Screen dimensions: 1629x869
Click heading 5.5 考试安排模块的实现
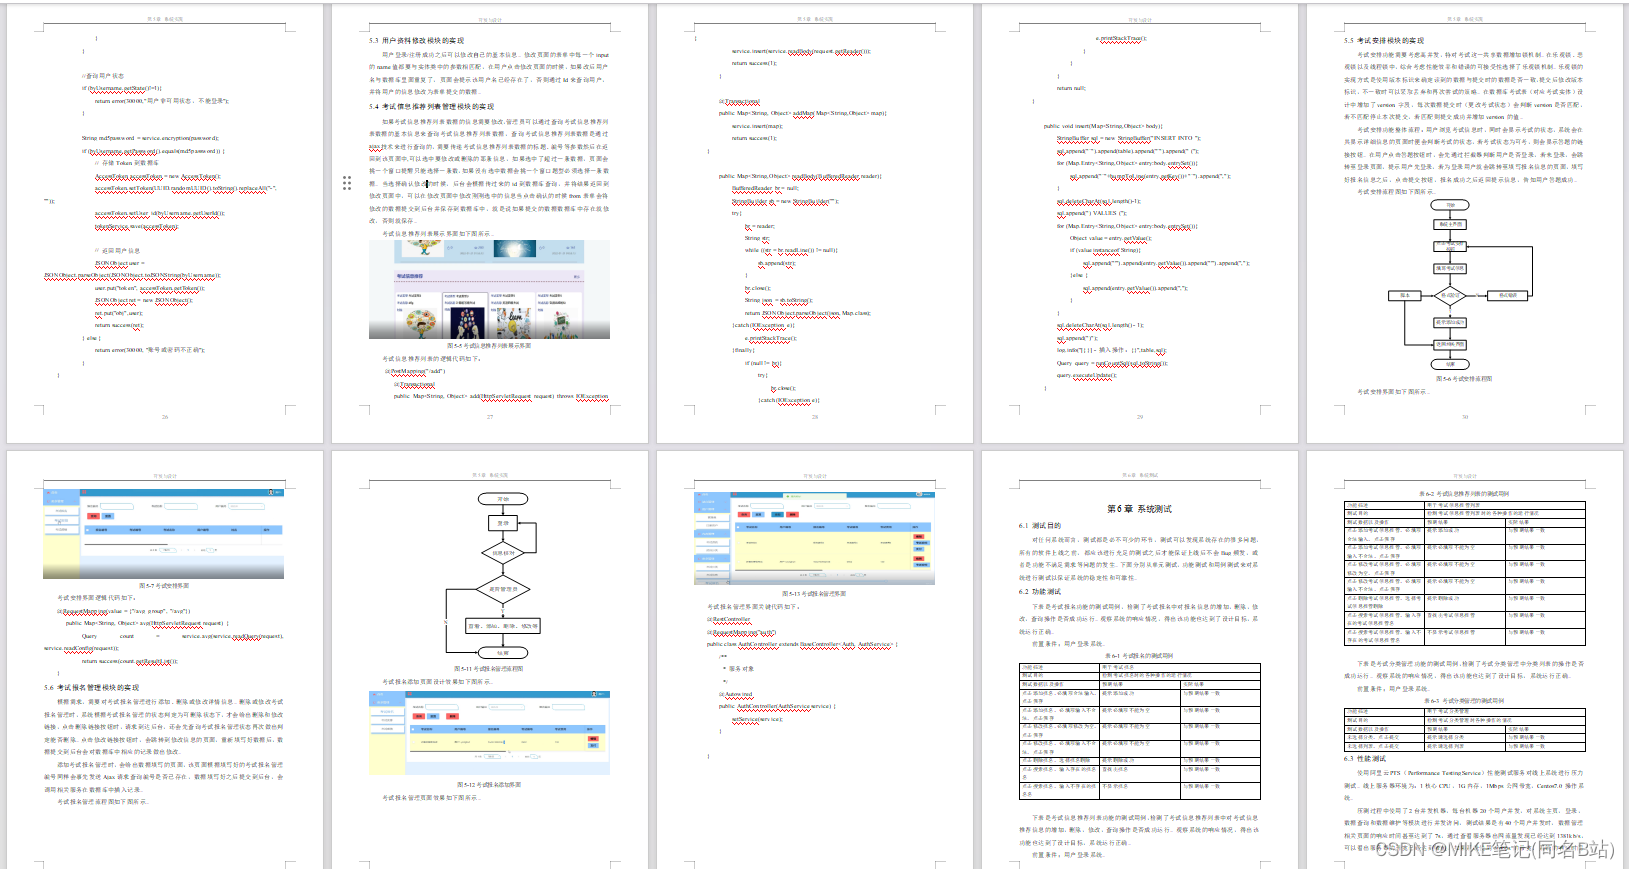(x=1384, y=41)
